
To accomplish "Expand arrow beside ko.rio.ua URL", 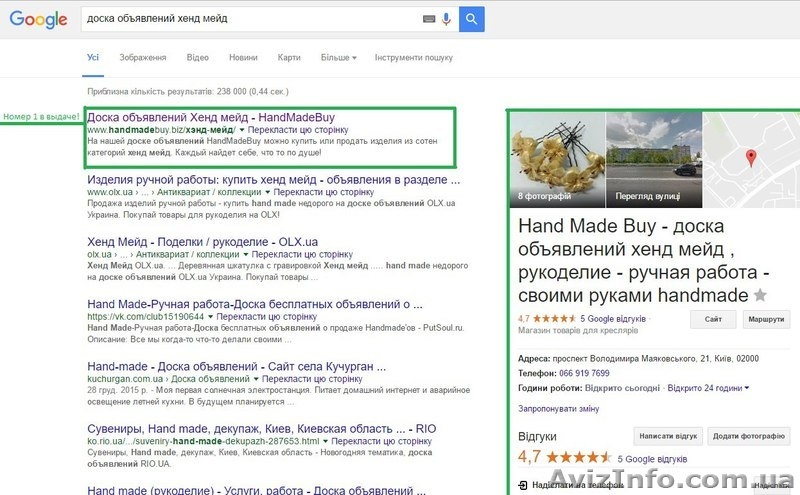I will tap(326, 441).
